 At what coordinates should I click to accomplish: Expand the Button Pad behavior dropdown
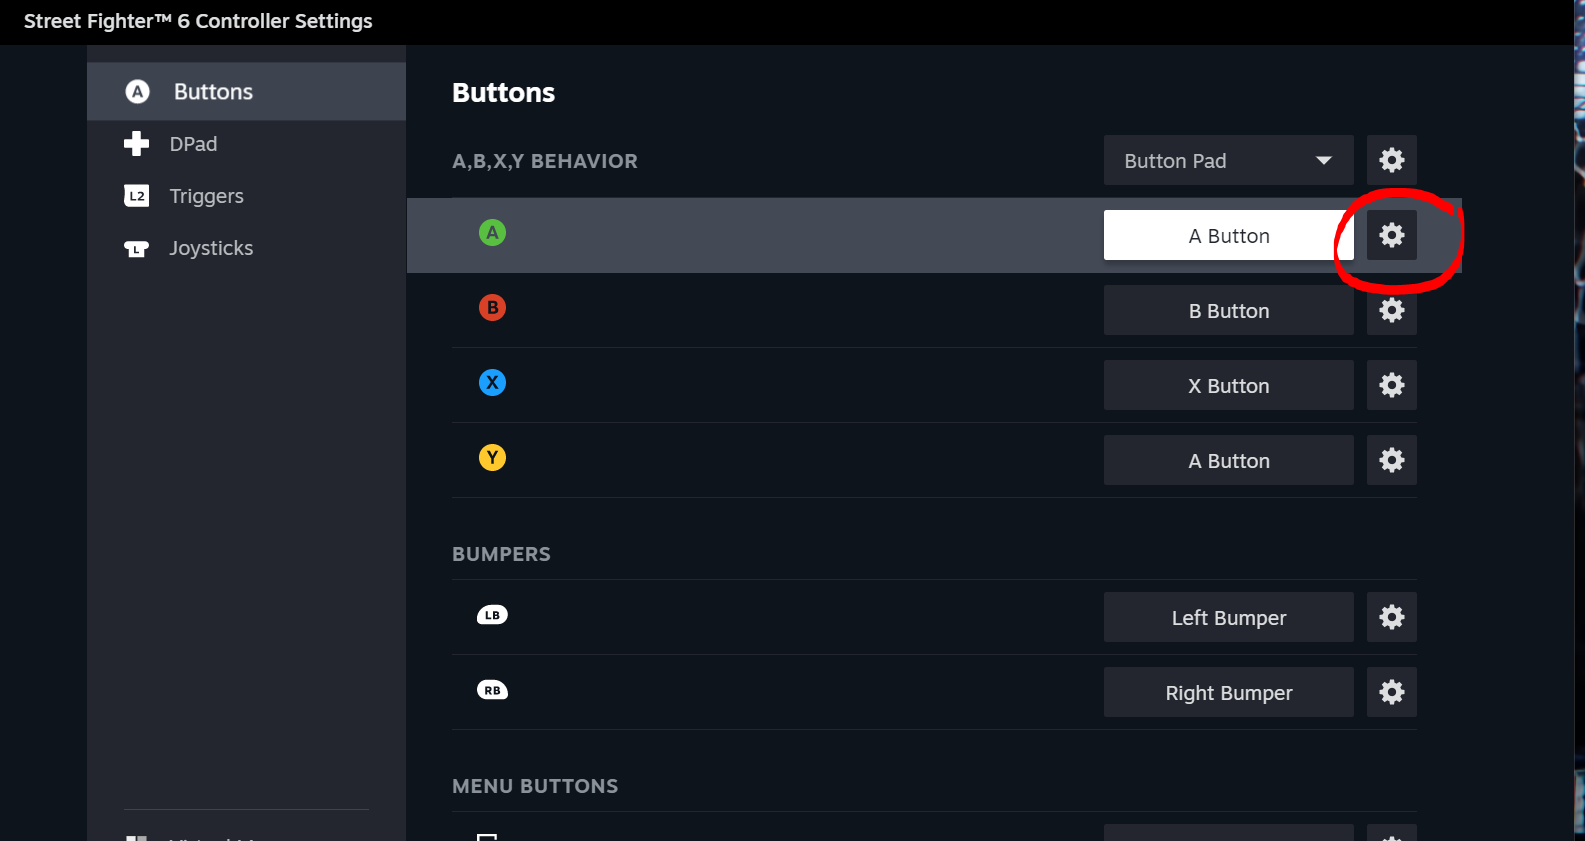click(x=1227, y=160)
